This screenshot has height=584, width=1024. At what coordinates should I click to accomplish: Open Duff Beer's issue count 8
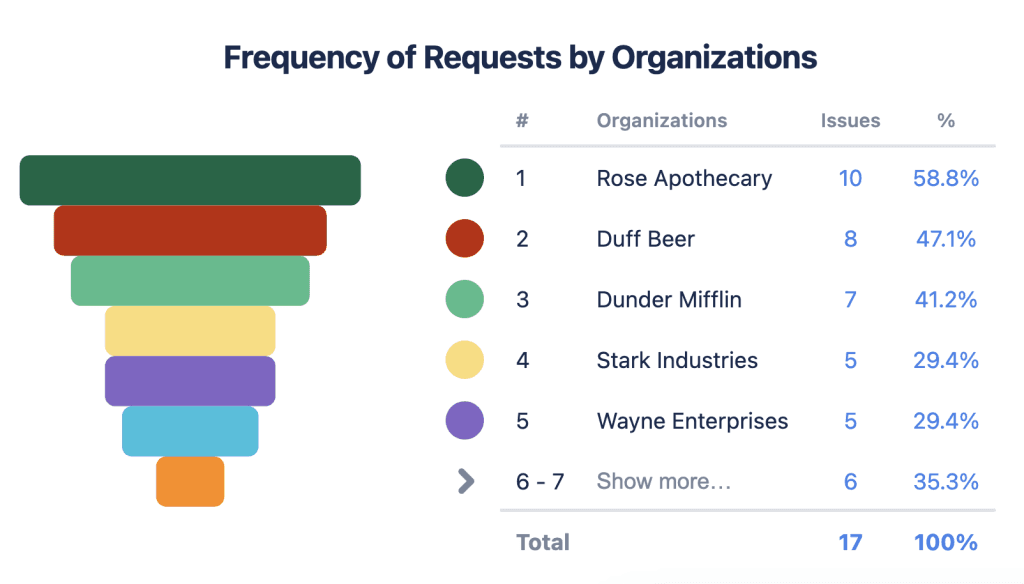coord(850,239)
